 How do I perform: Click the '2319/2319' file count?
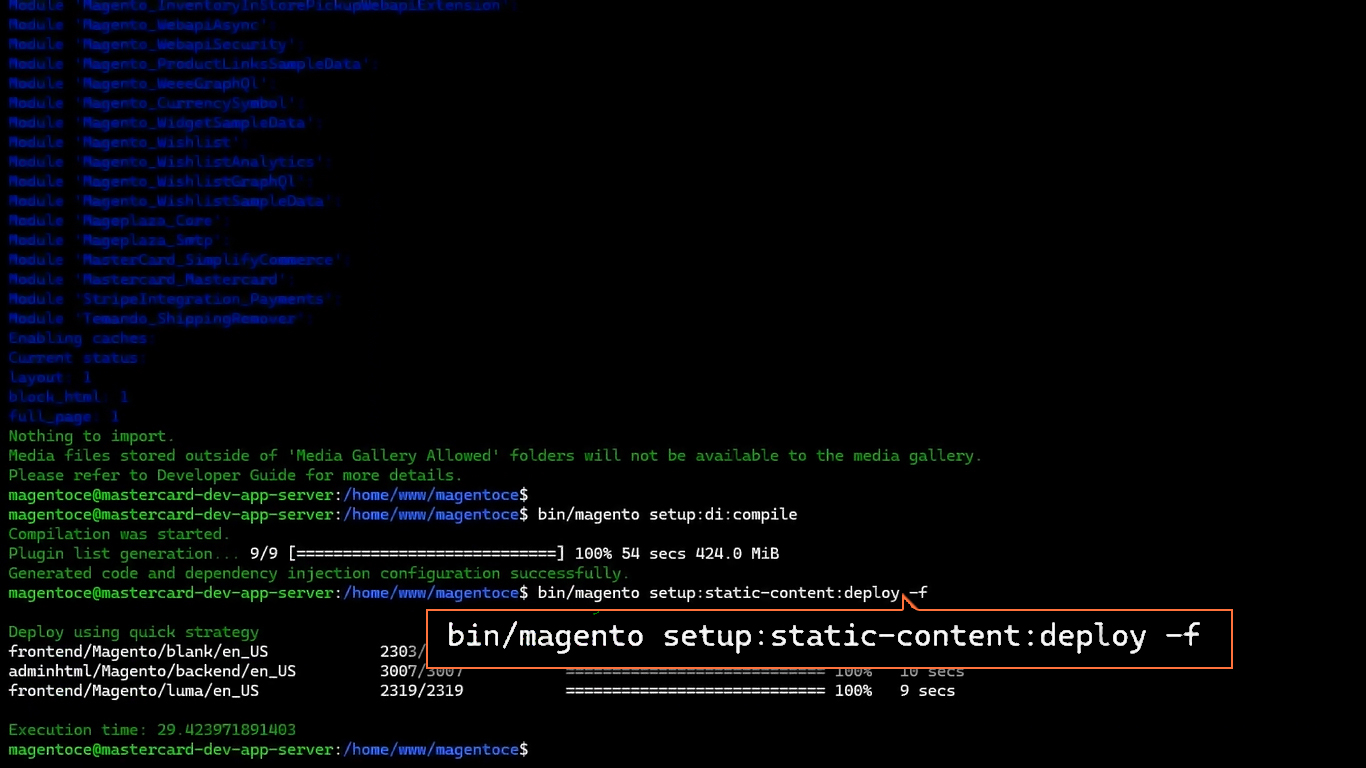coord(421,691)
